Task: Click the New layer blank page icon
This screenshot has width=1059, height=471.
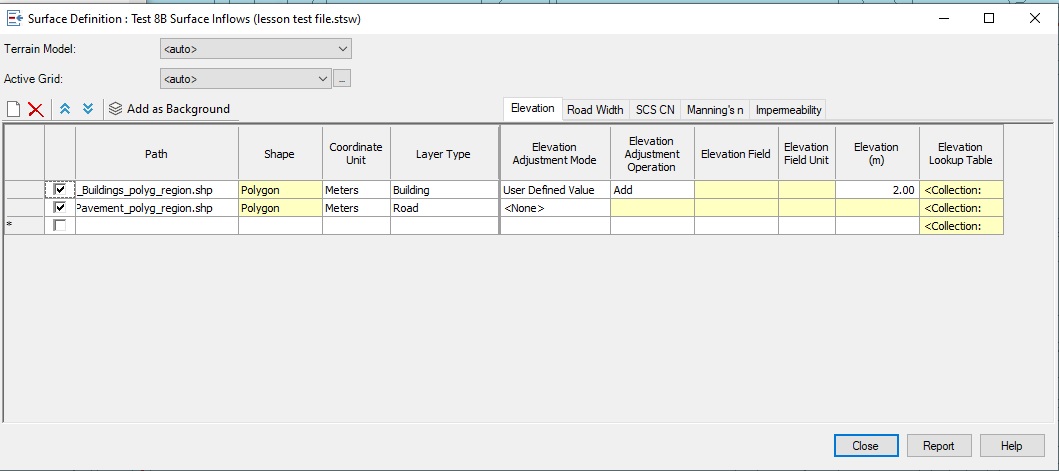Action: [x=13, y=109]
